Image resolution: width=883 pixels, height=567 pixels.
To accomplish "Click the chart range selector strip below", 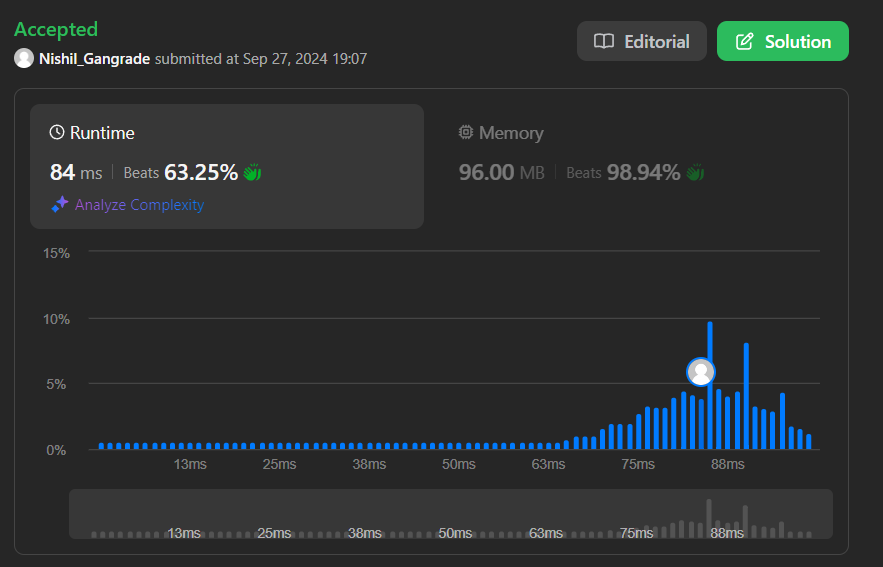I will pos(451,514).
